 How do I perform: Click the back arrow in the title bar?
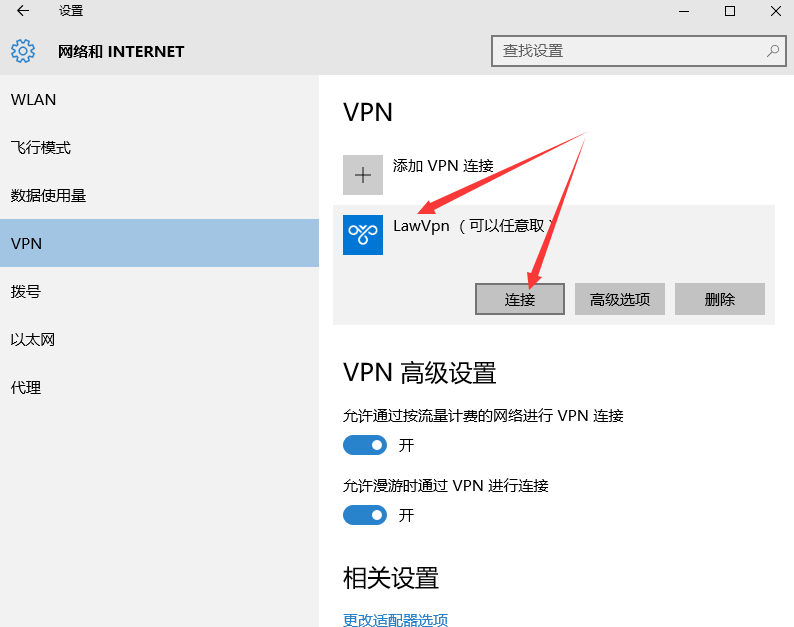pos(23,11)
